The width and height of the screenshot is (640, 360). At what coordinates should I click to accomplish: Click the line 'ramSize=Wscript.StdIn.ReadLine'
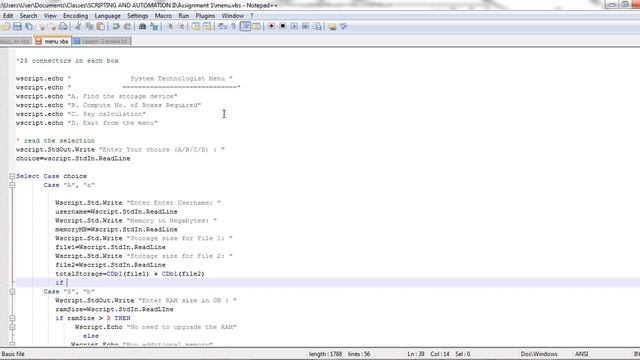coord(114,309)
